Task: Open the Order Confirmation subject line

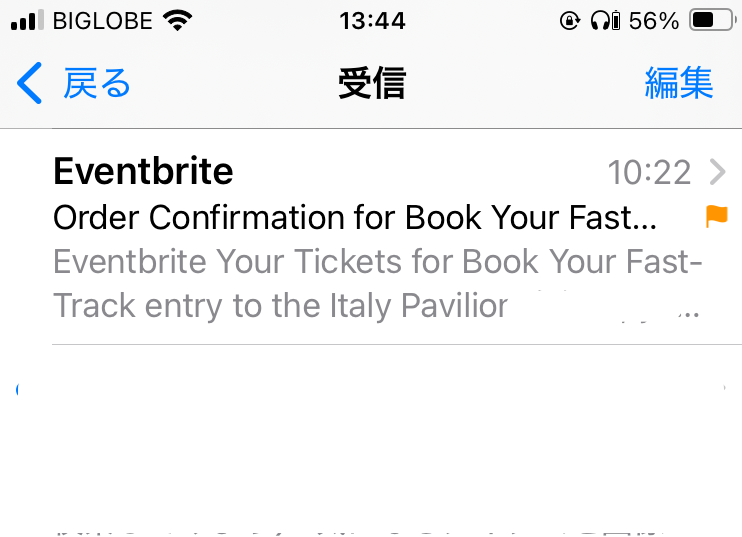Action: [354, 217]
